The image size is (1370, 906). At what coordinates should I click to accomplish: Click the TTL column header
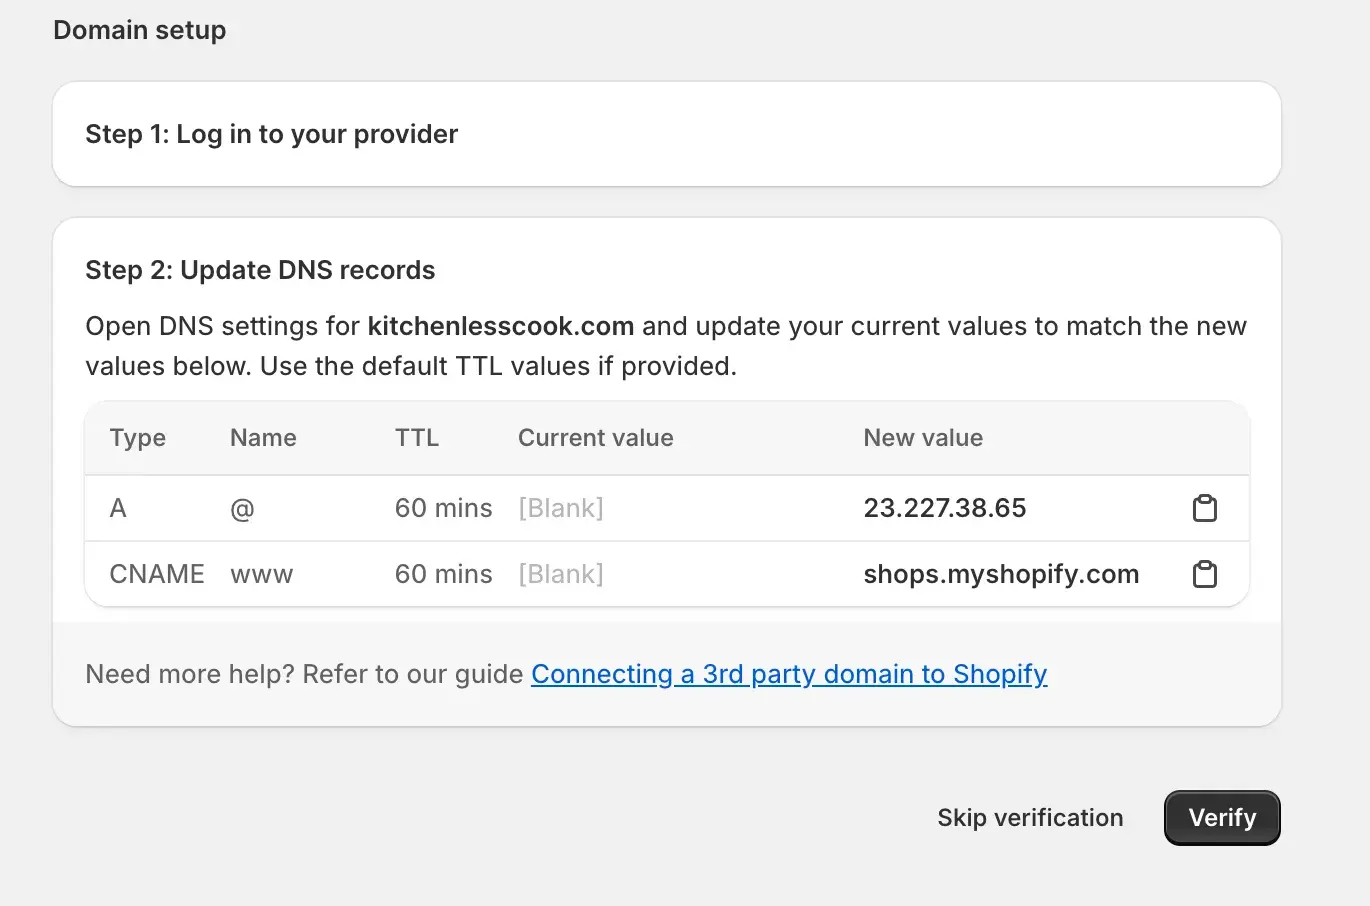click(416, 438)
